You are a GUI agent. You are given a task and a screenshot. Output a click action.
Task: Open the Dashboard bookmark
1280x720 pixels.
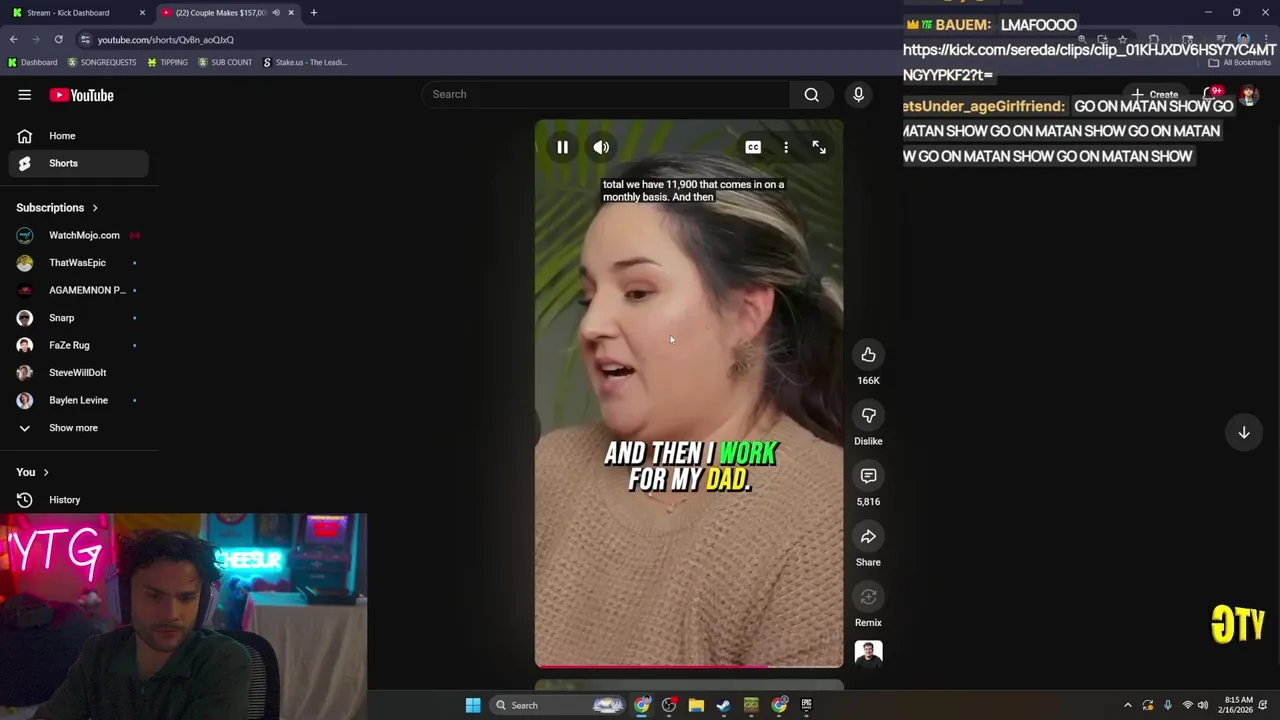point(33,62)
